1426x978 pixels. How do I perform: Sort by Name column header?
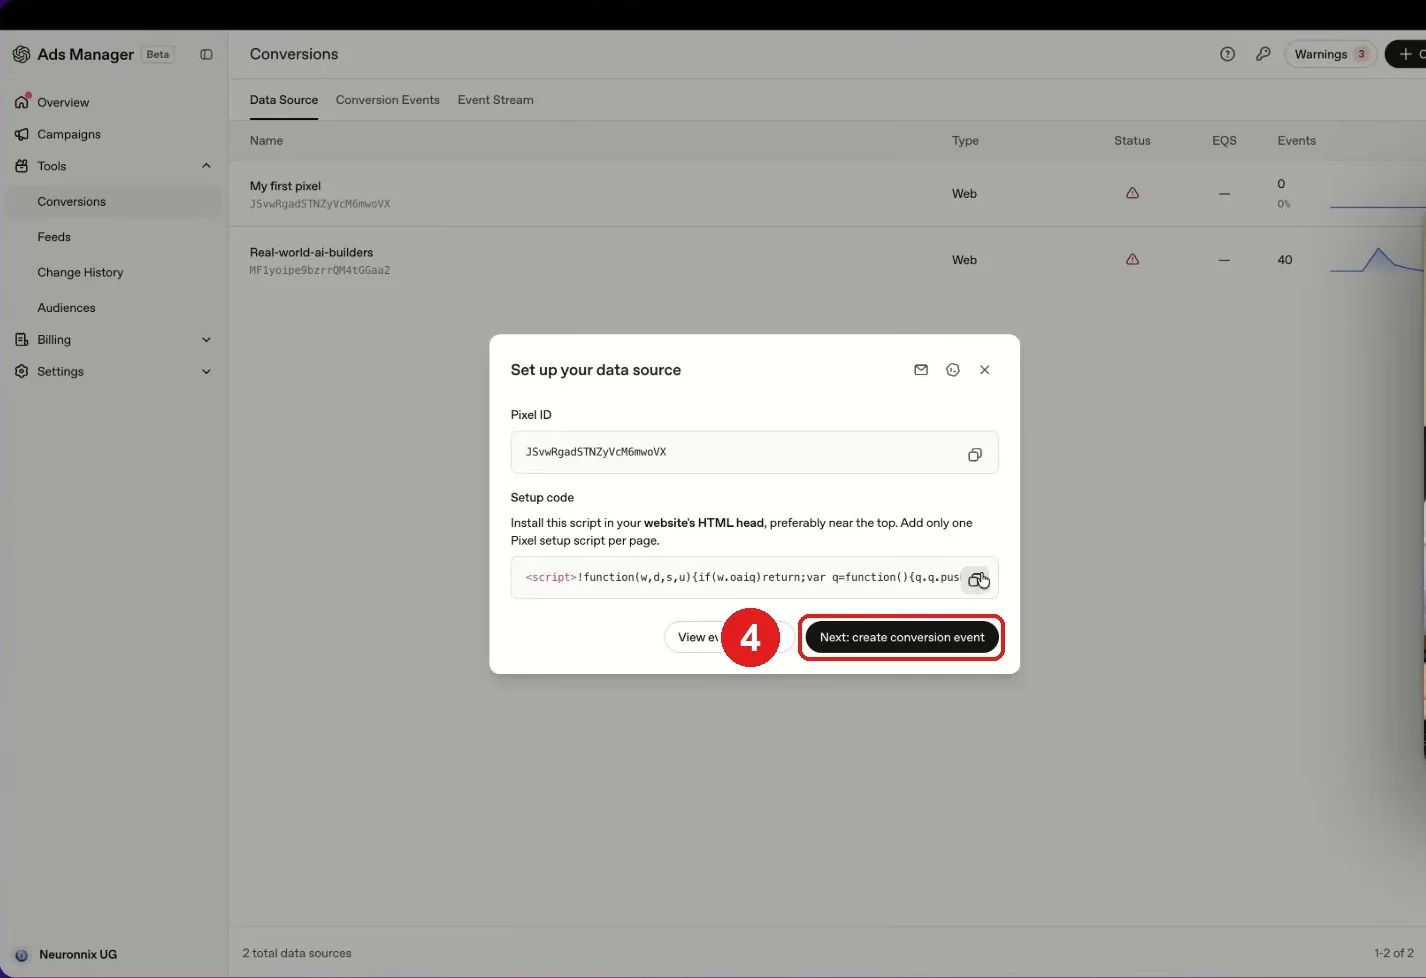tap(266, 141)
